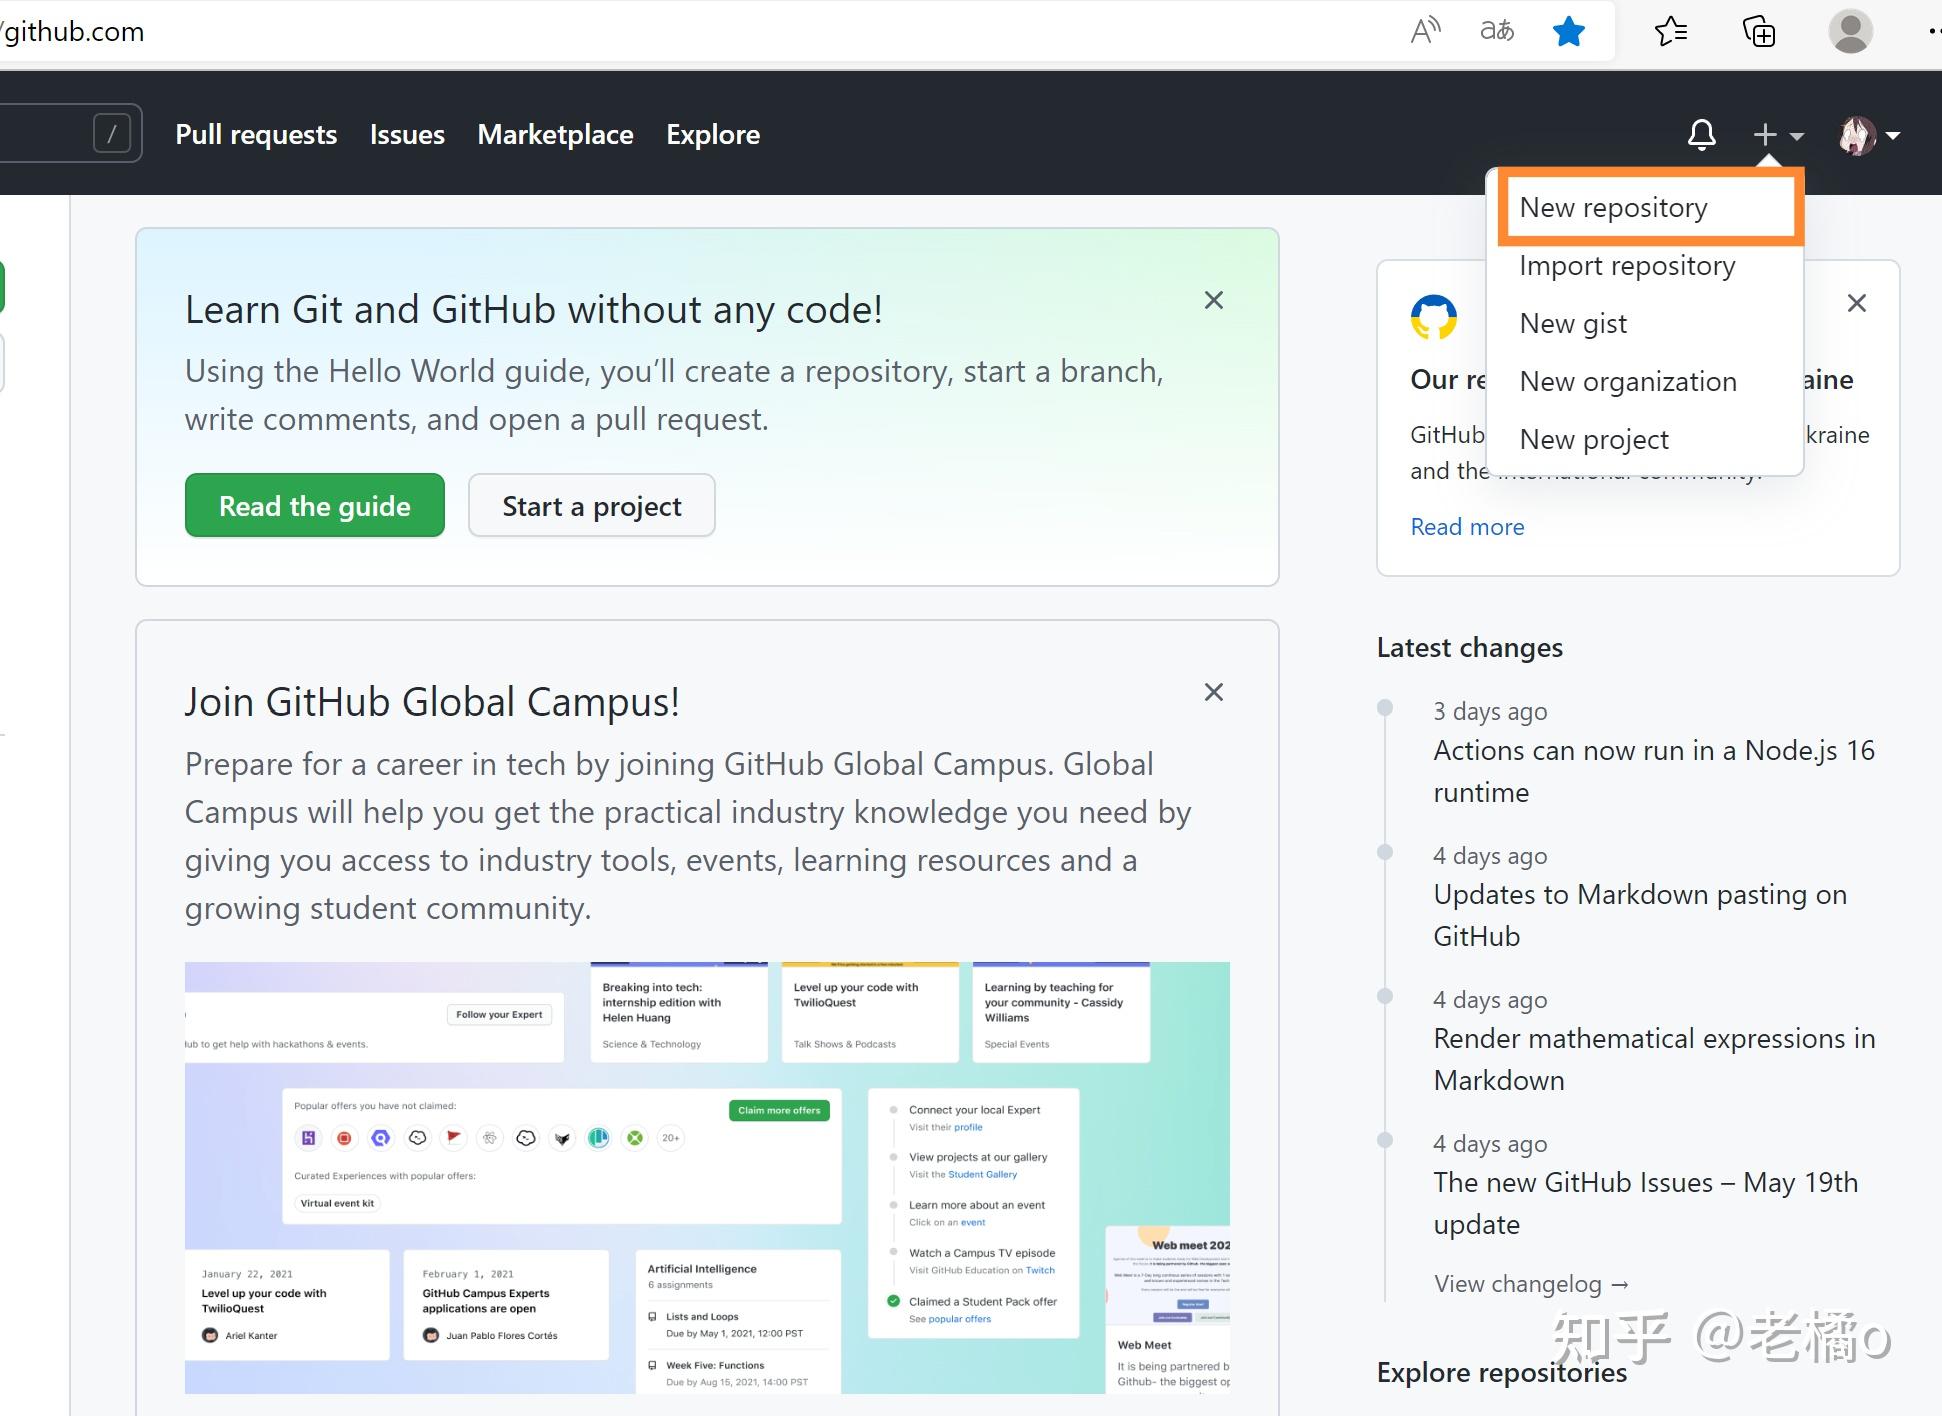Screen dimensions: 1942x1416
Task: Click the browser profile avatar icon
Action: 1850,31
